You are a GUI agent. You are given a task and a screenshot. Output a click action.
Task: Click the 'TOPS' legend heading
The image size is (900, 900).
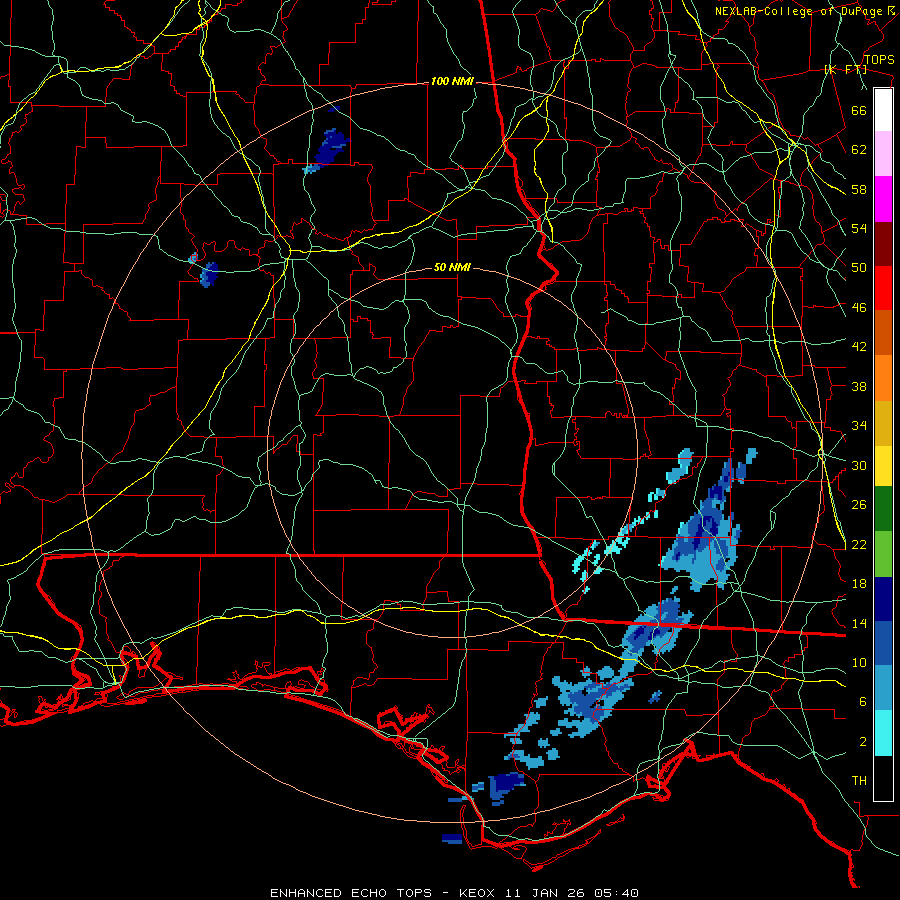(879, 60)
